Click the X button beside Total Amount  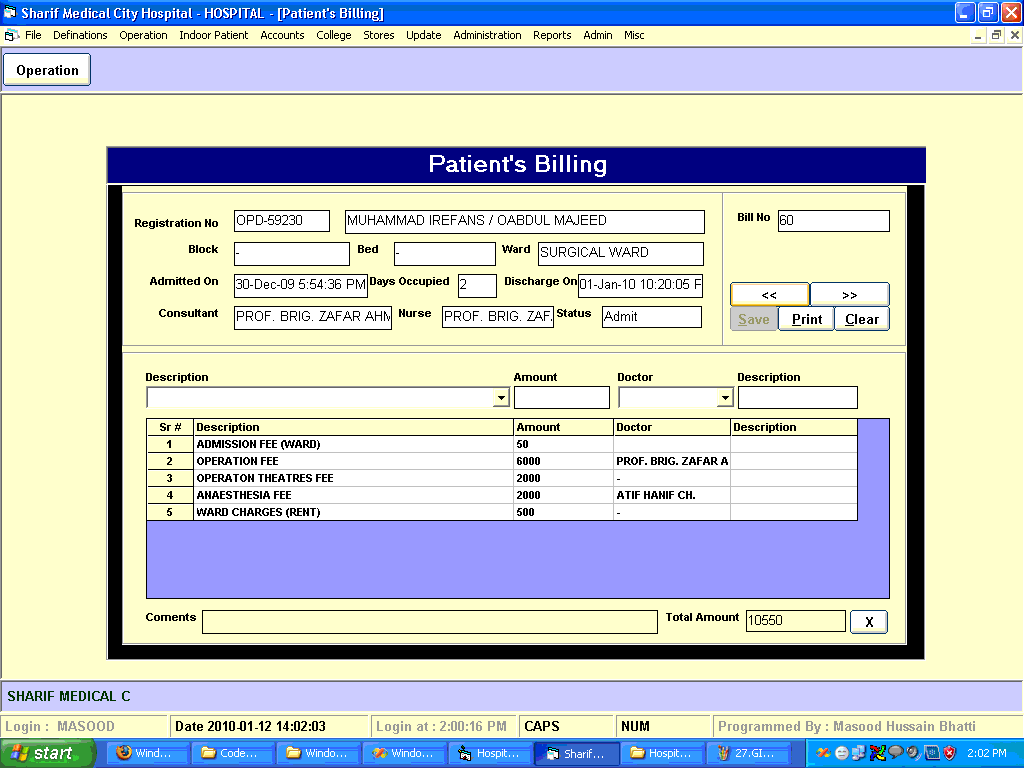pos(869,622)
